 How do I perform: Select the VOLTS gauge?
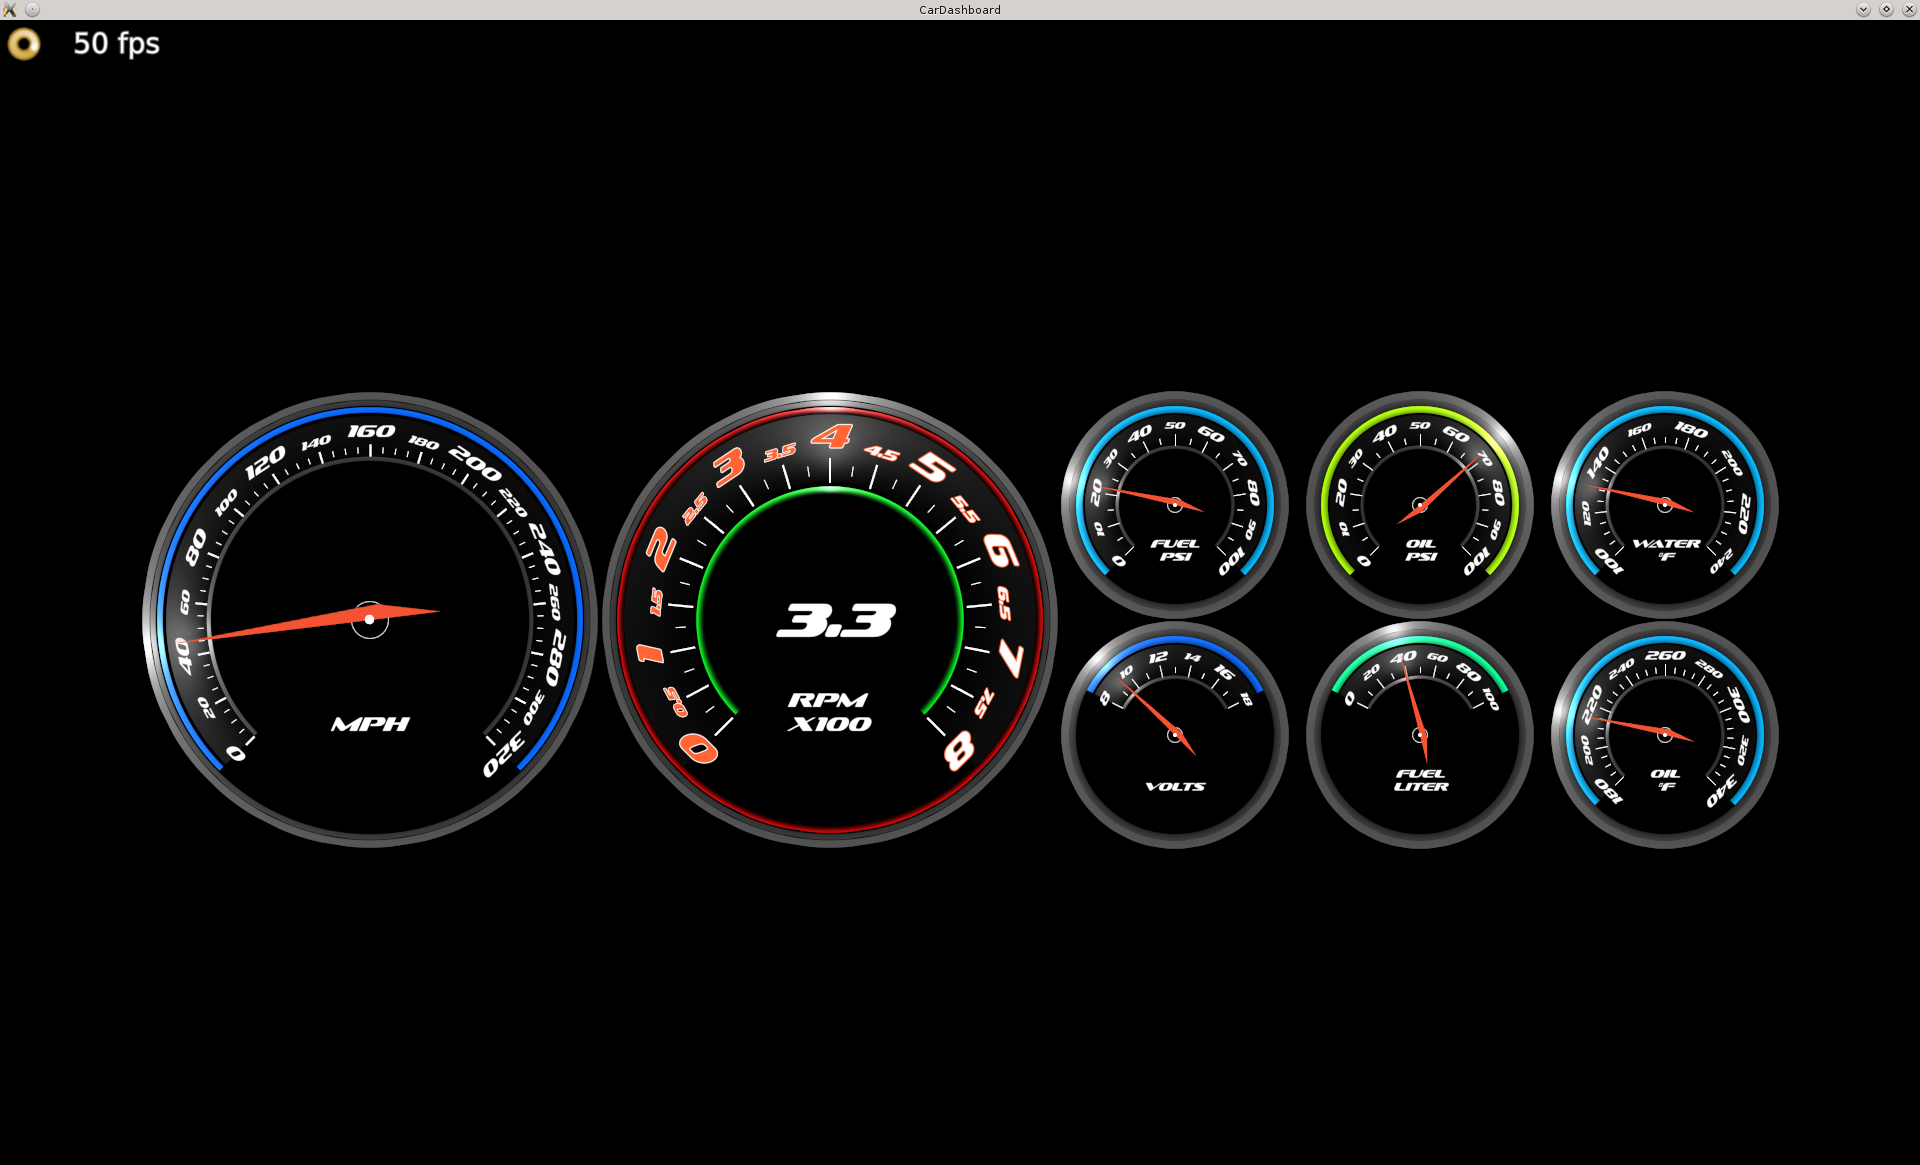(x=1175, y=735)
